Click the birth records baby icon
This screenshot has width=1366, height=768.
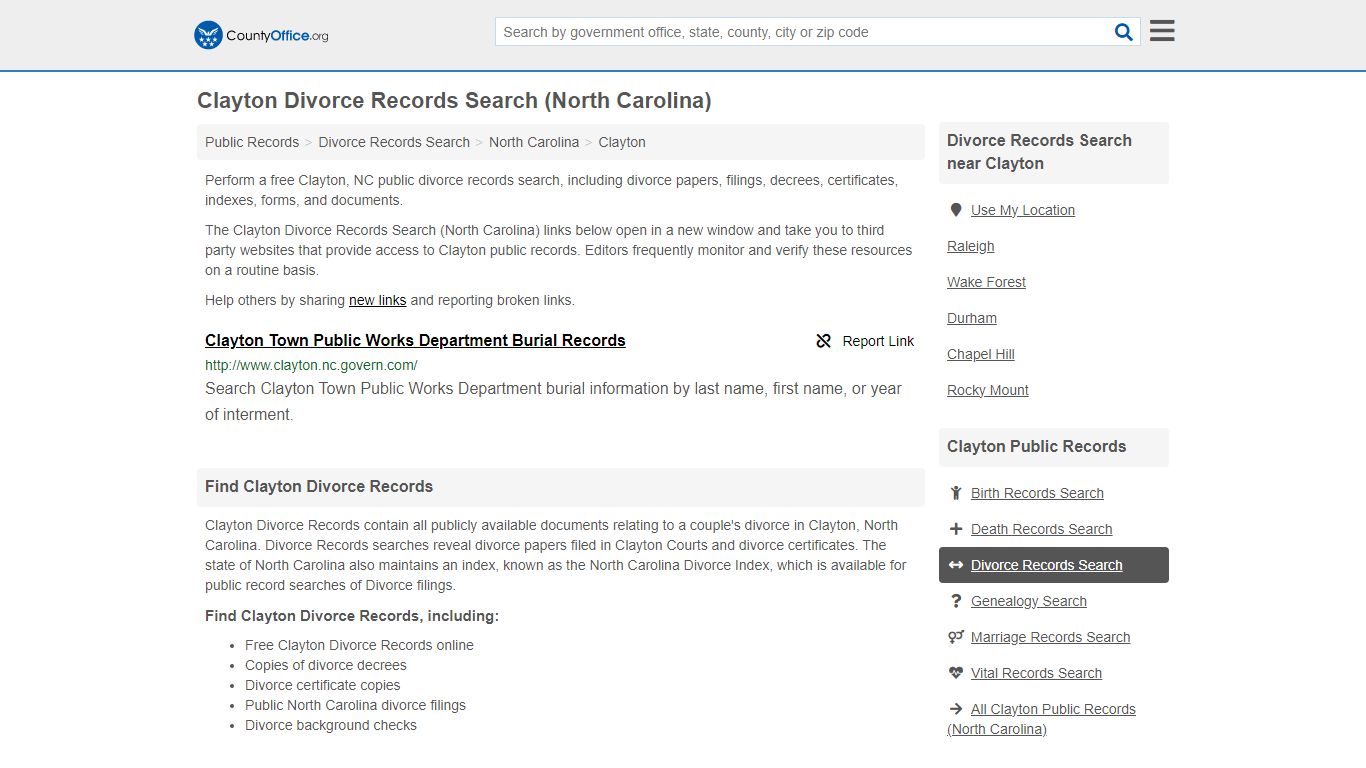click(x=956, y=493)
